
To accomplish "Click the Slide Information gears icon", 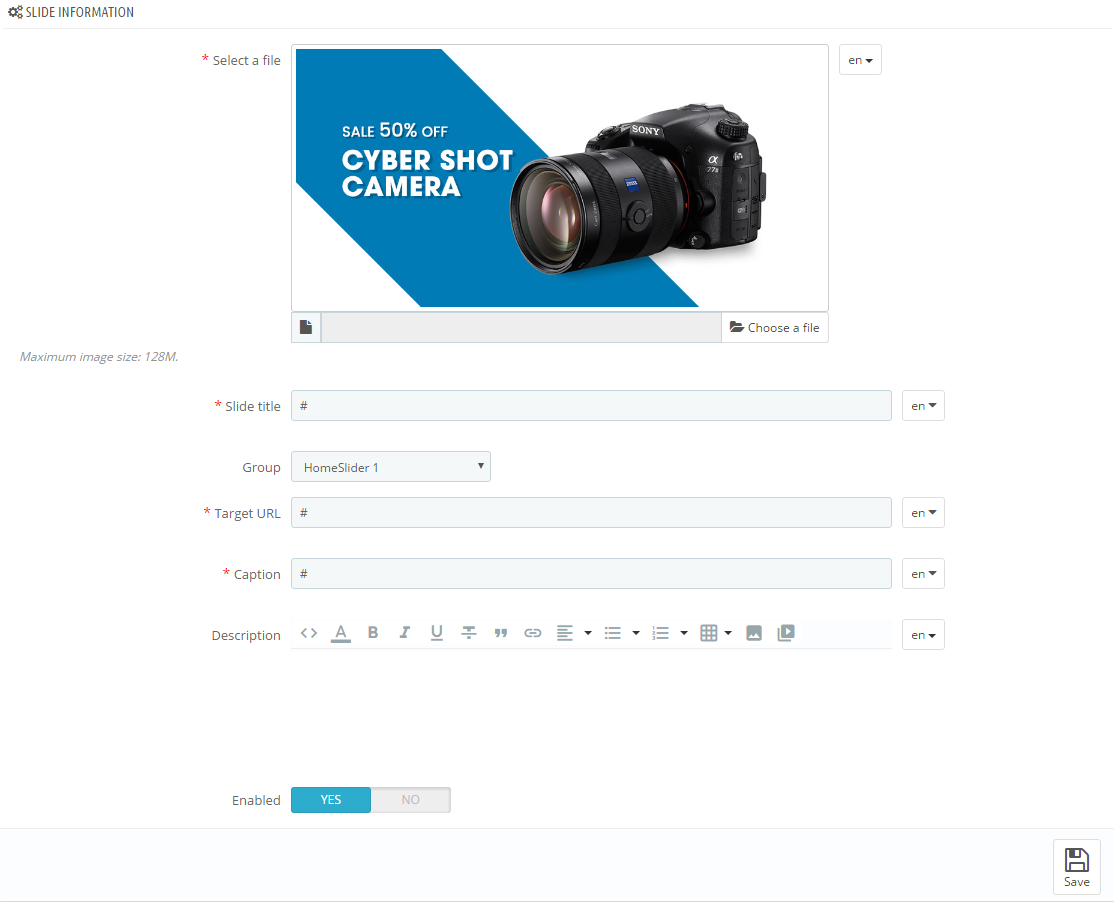I will click(x=15, y=12).
